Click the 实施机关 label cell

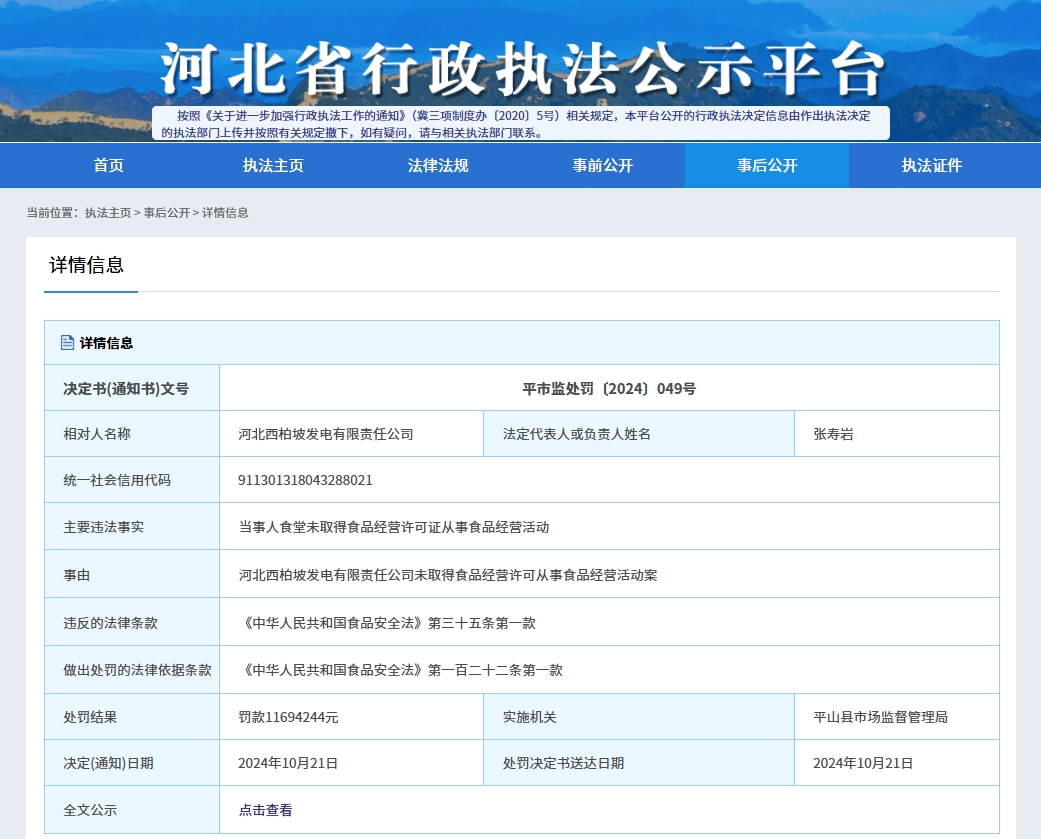pos(639,717)
